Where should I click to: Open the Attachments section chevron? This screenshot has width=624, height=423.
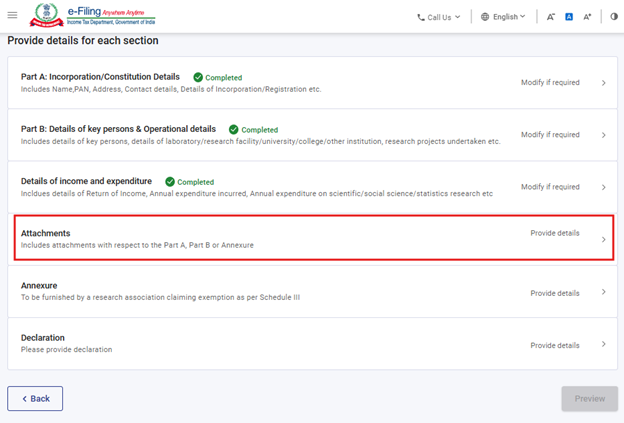pyautogui.click(x=603, y=240)
